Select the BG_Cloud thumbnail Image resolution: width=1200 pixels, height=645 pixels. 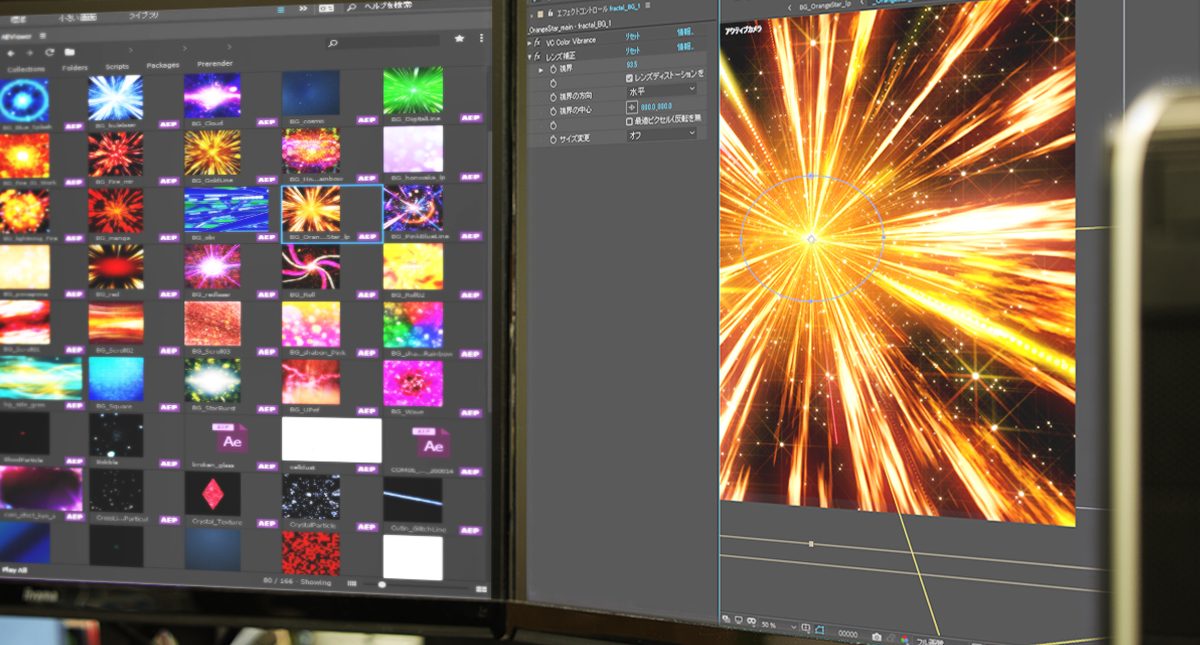211,96
